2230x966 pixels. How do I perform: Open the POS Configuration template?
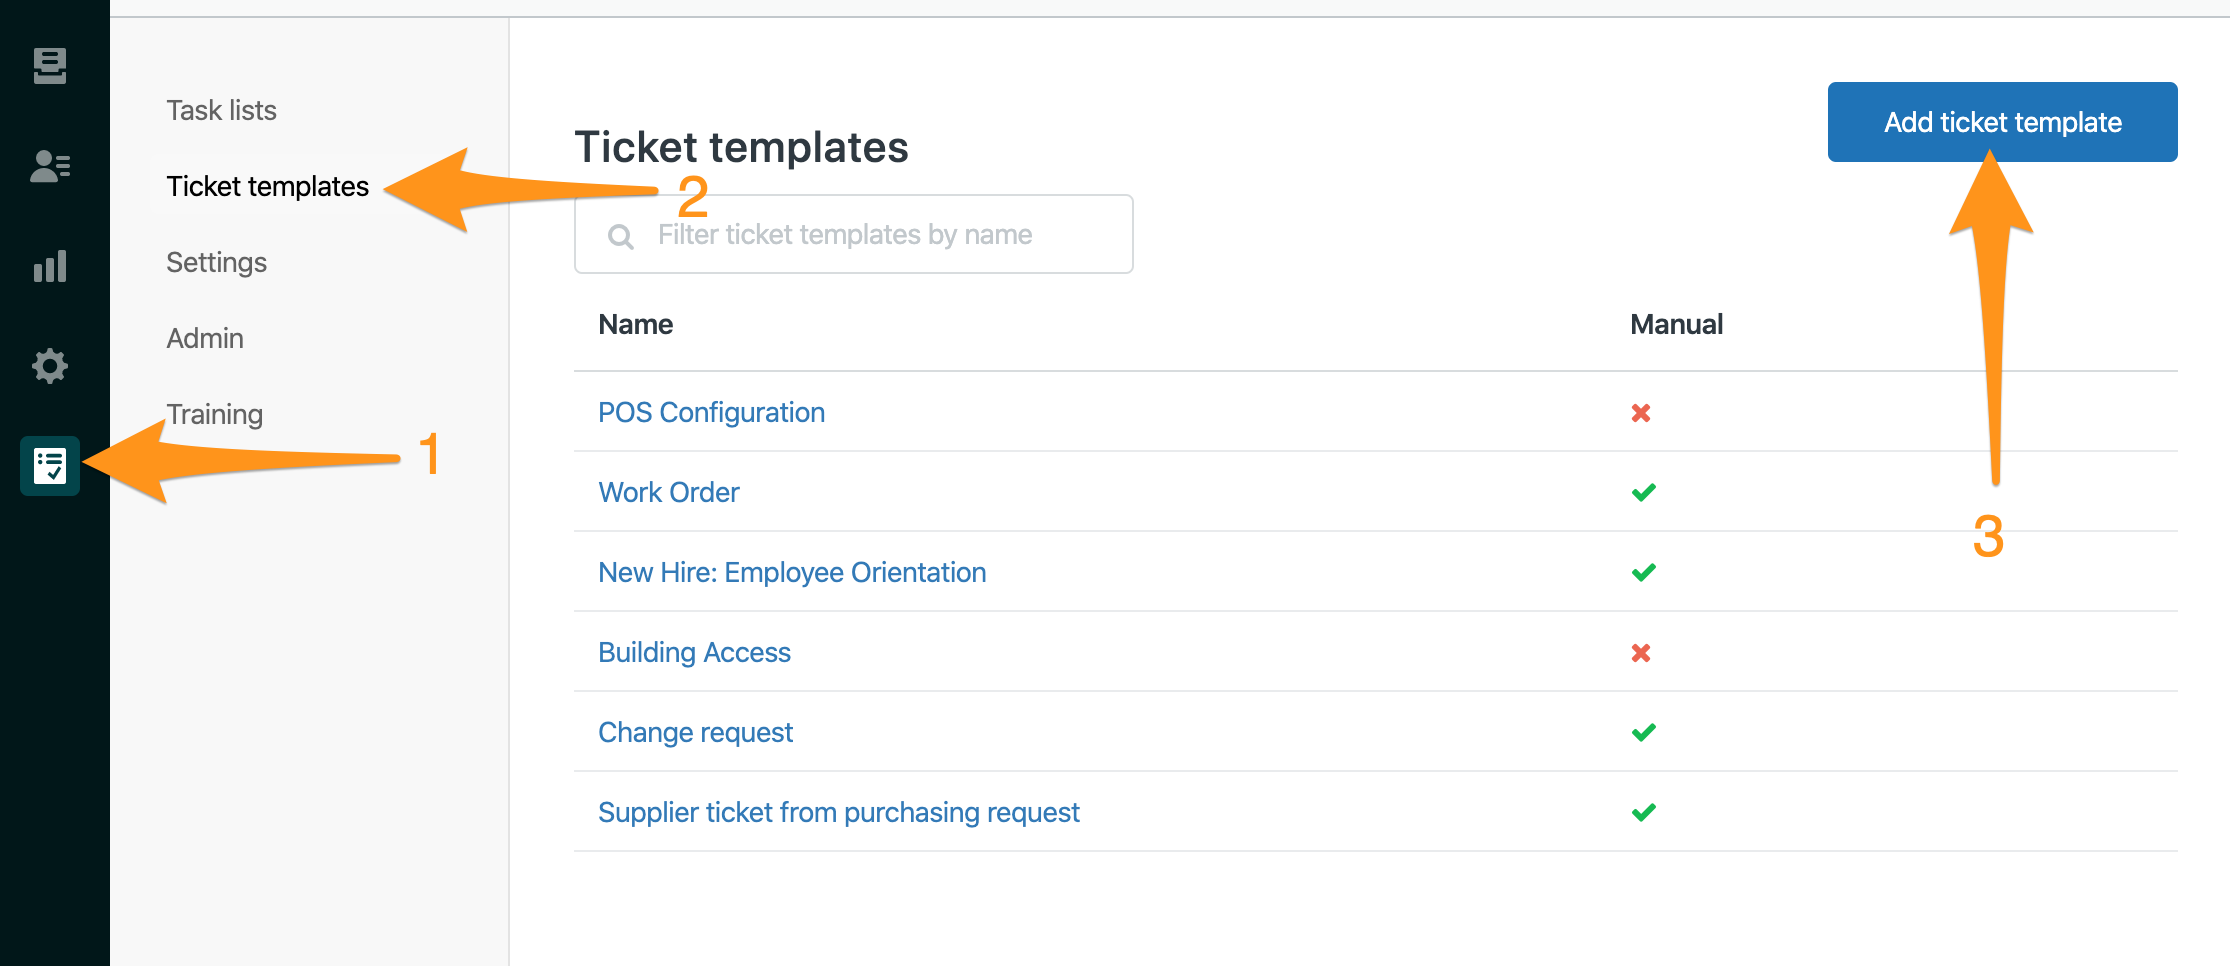pyautogui.click(x=711, y=412)
